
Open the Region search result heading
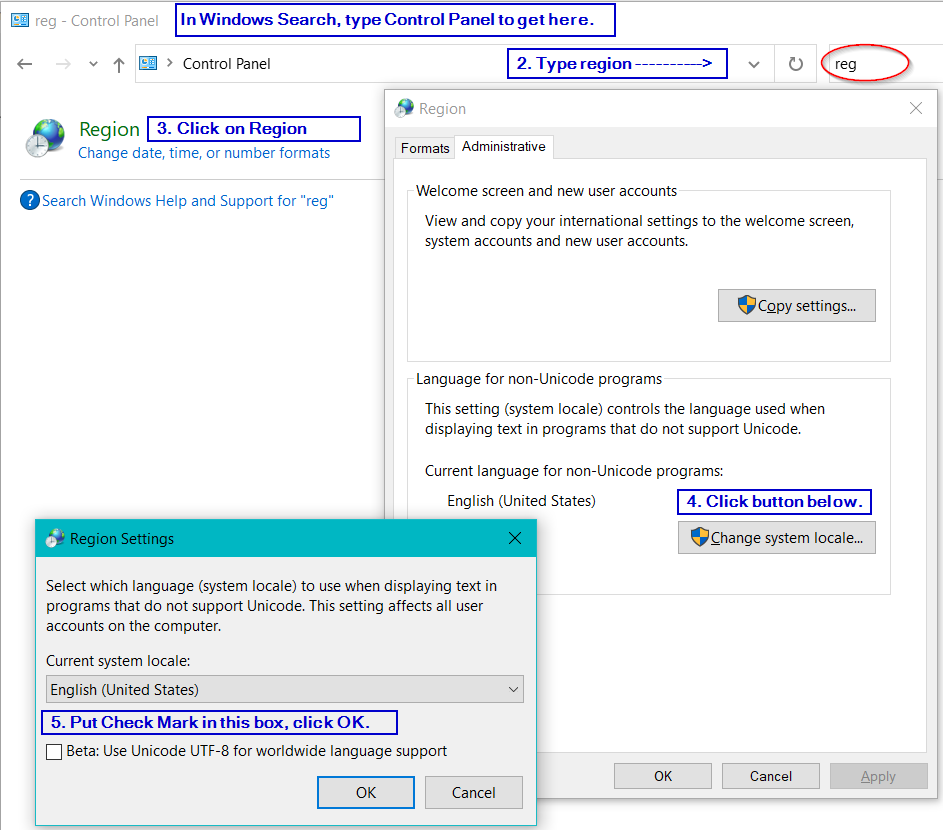(109, 129)
